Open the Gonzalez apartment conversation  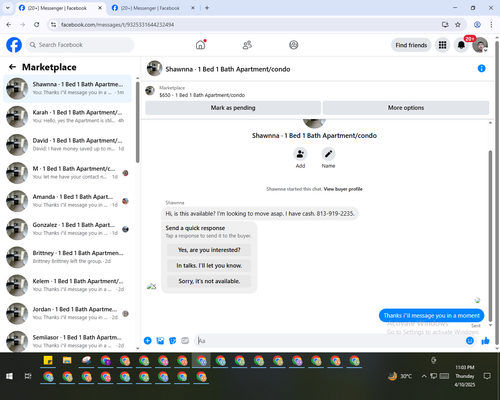(67, 229)
